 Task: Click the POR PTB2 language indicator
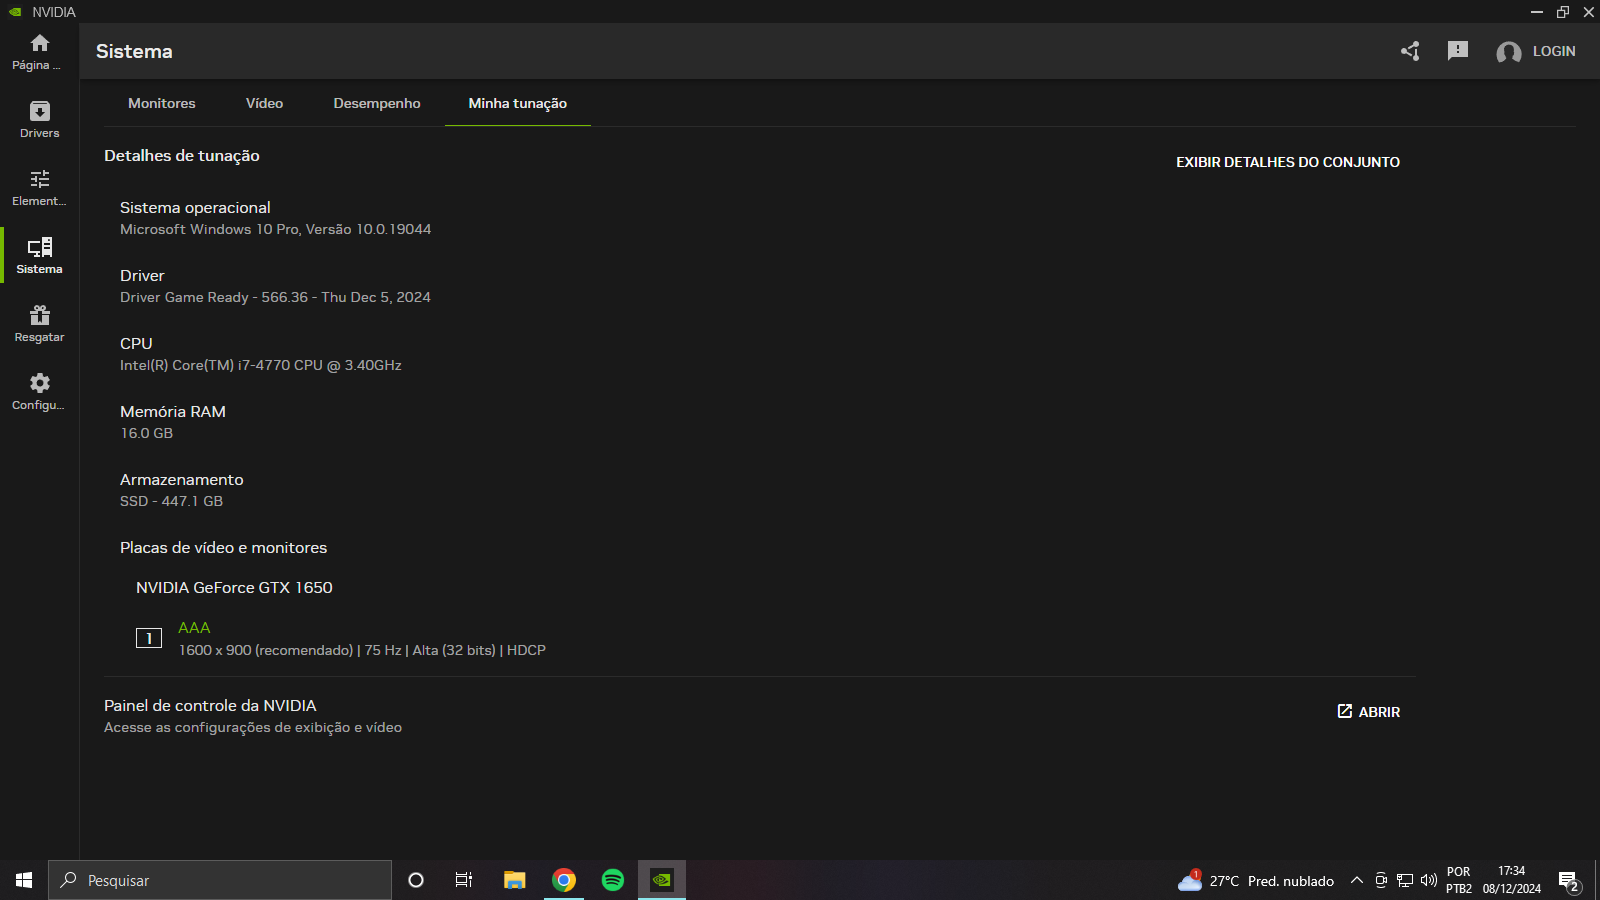coord(1459,880)
